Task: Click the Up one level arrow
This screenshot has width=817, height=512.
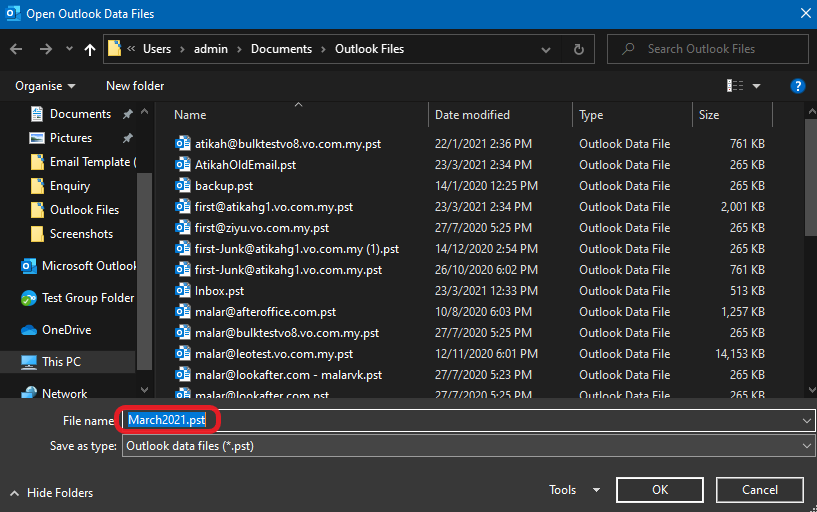Action: pyautogui.click(x=90, y=49)
